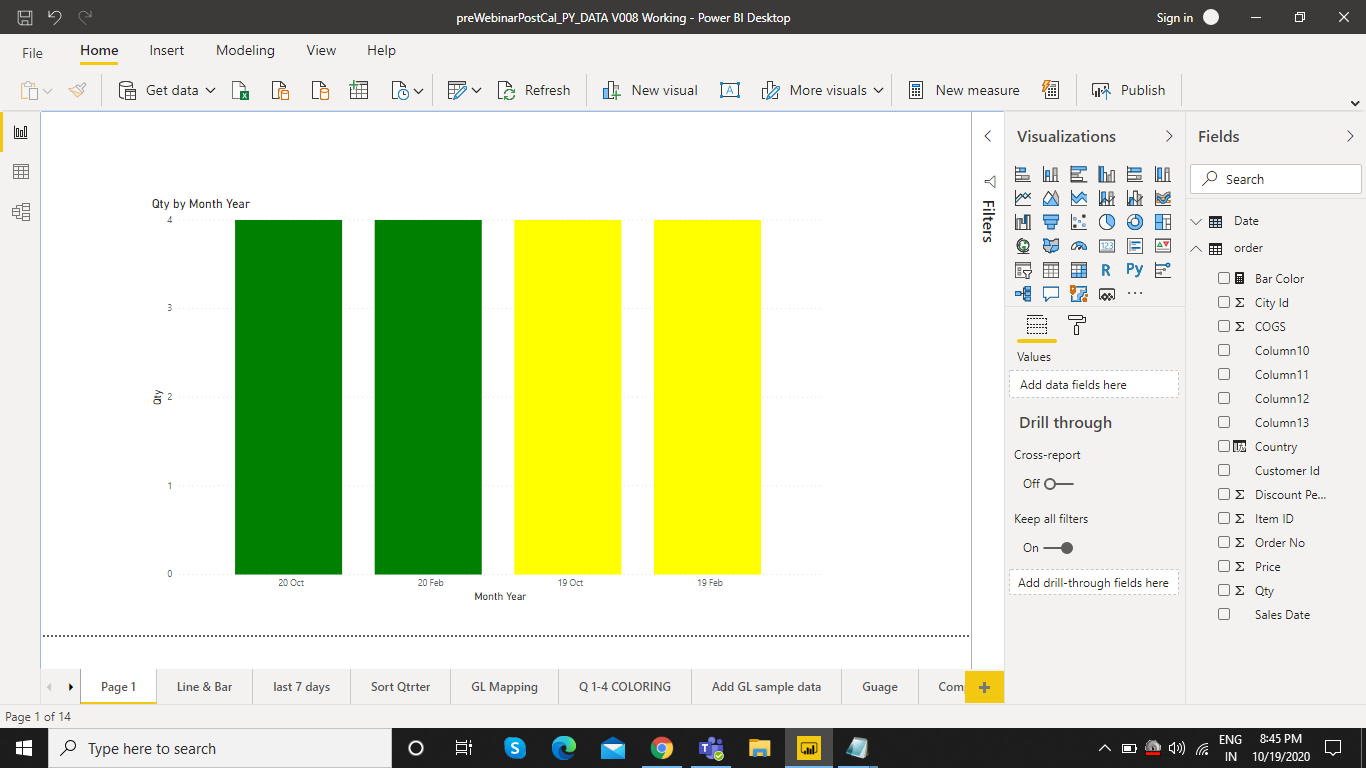Click the Refresh button in ribbon
The width and height of the screenshot is (1366, 768).
click(x=534, y=90)
